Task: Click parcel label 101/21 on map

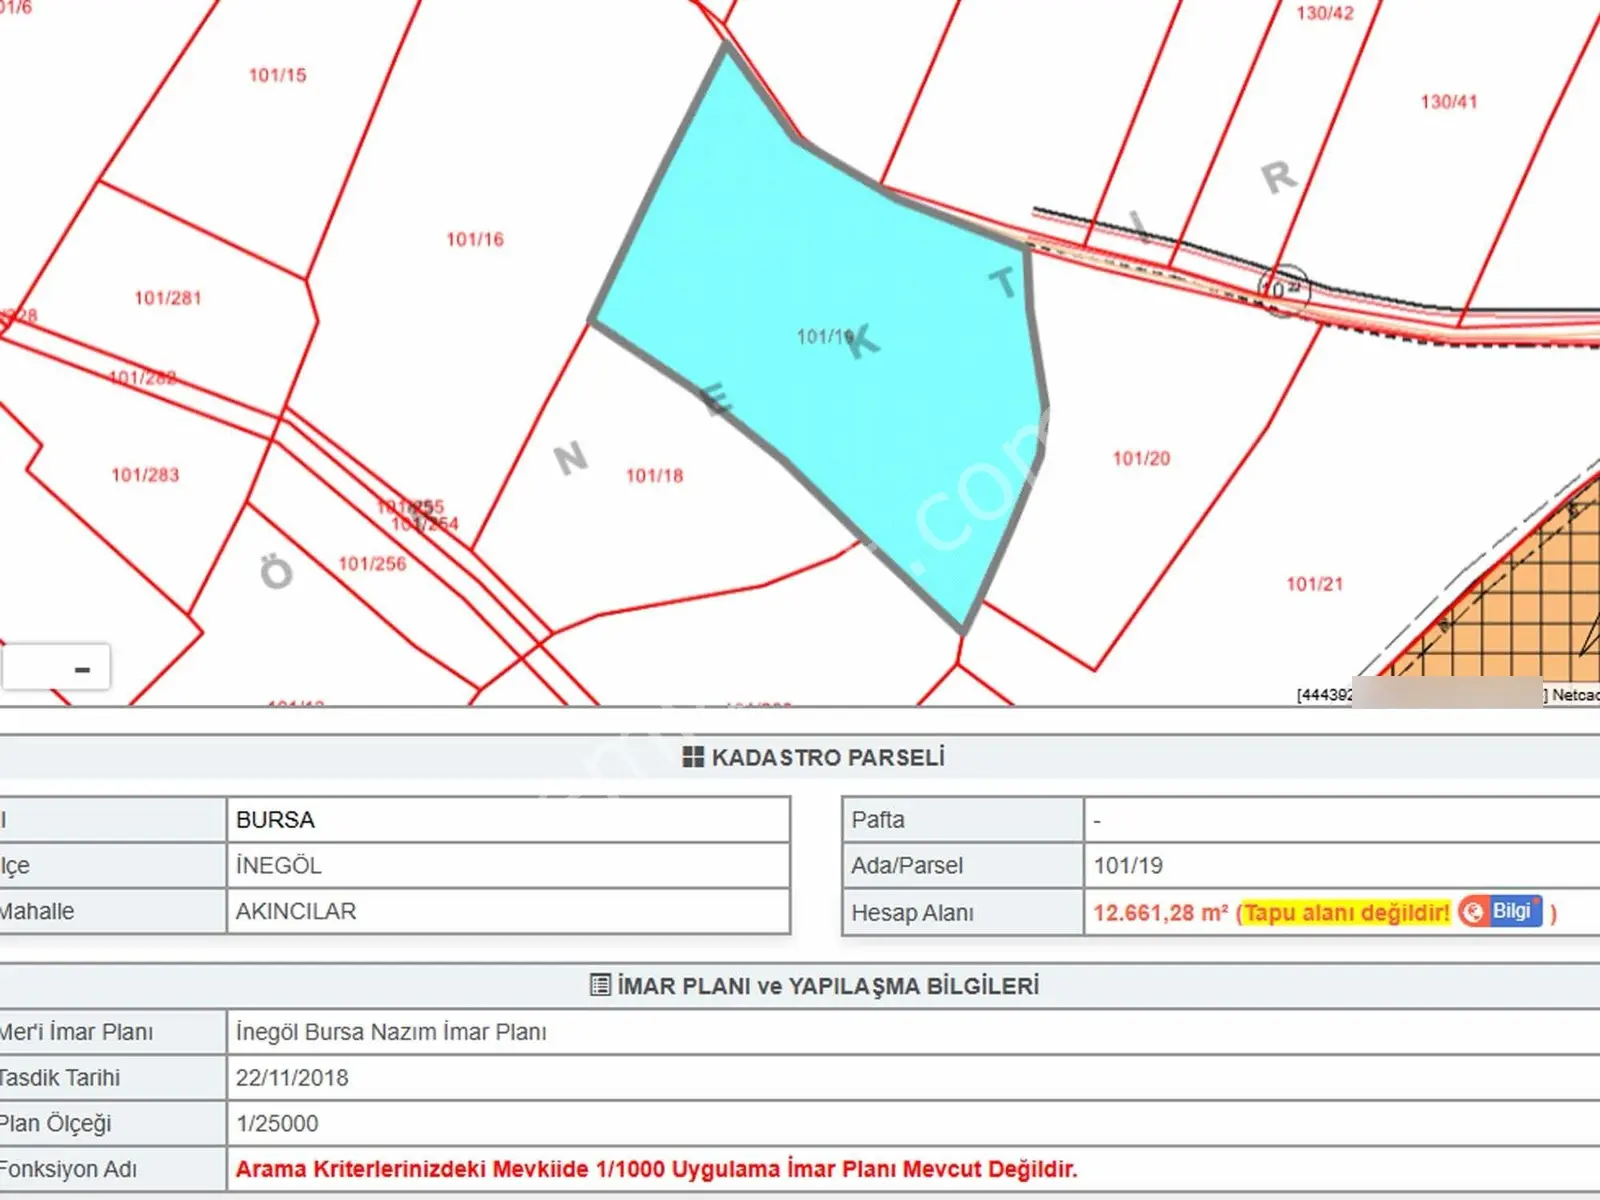Action: tap(1314, 584)
